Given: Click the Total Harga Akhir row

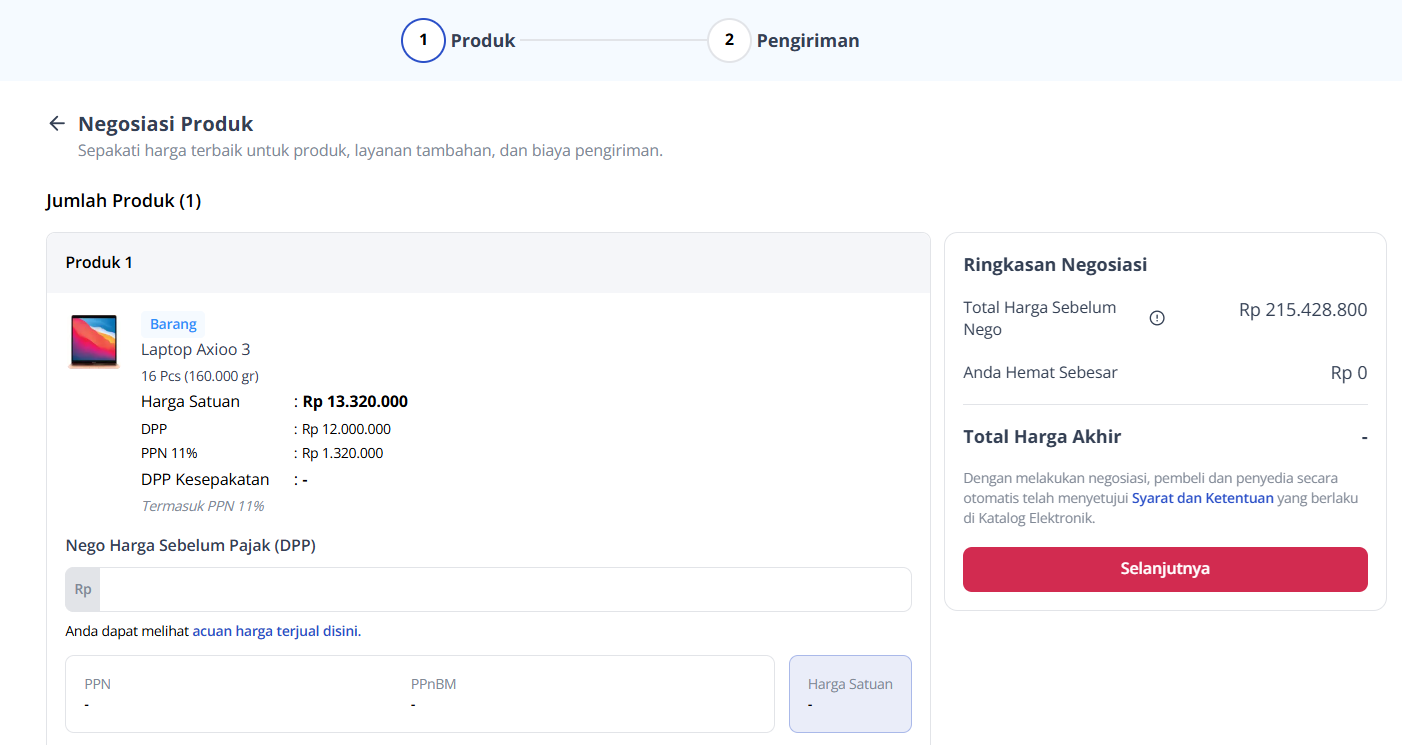Looking at the screenshot, I should tap(1165, 437).
